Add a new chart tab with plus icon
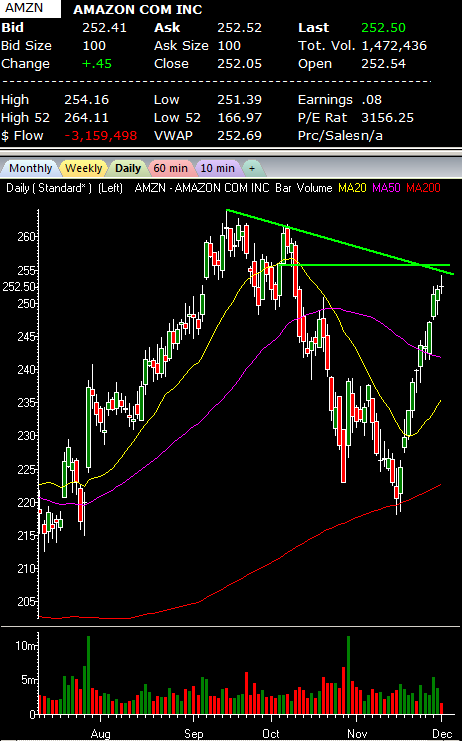 [x=252, y=168]
